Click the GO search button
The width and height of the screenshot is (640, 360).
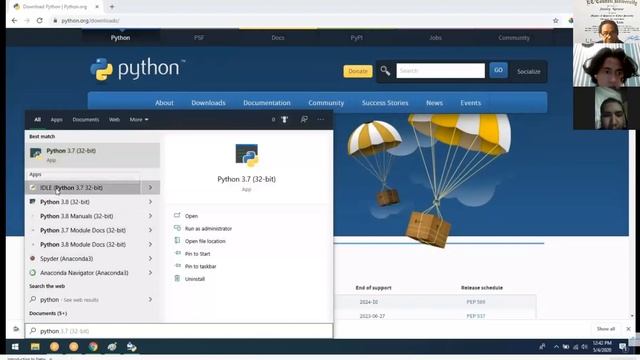coord(498,70)
